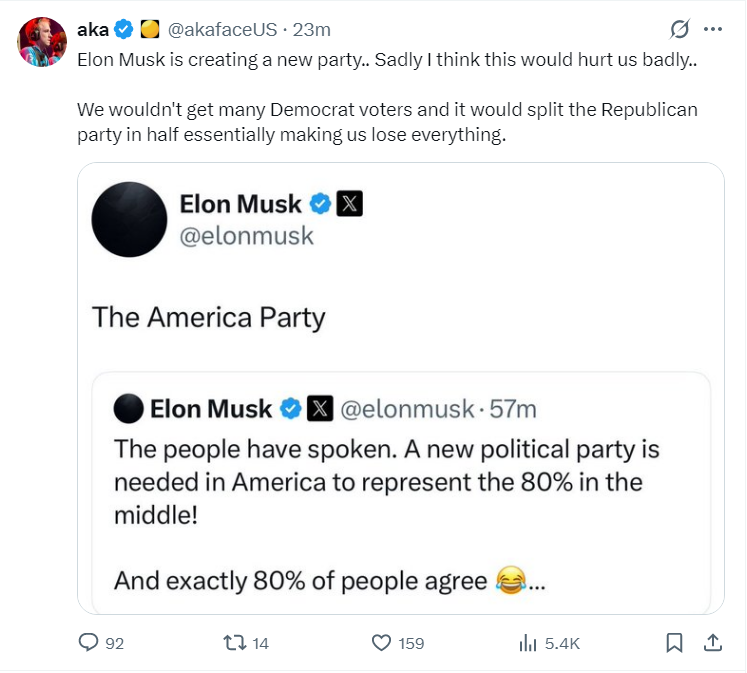Click the display name 'aka'
This screenshot has height=673, width=747.
coord(93,30)
